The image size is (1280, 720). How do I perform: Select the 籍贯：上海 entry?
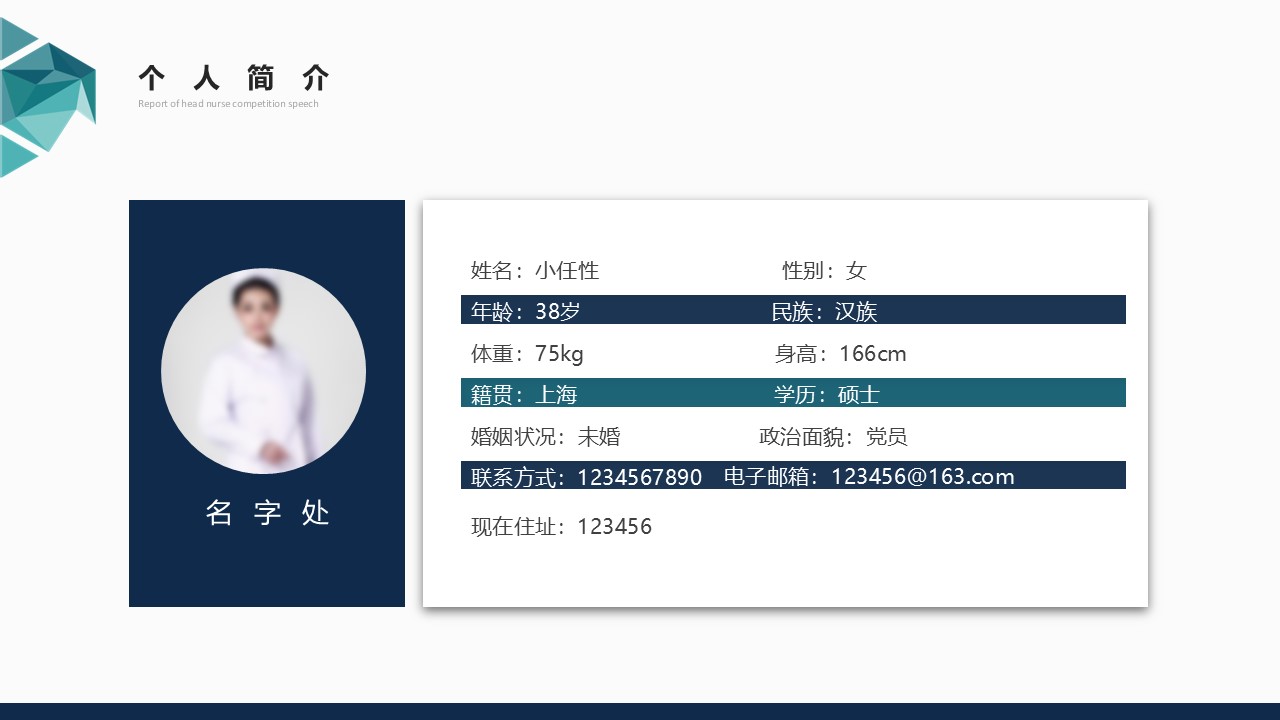point(524,394)
